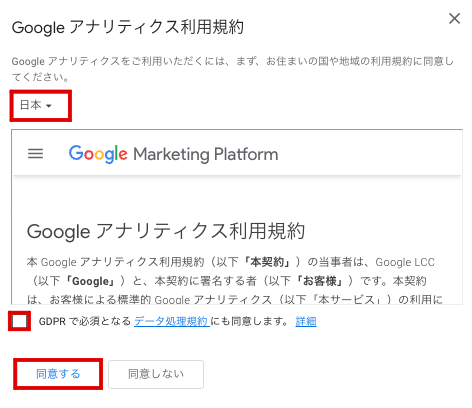Viewport: 472px width, 408px height.
Task: Click the intro text about お住まいの国や地域
Action: pyautogui.click(x=233, y=69)
